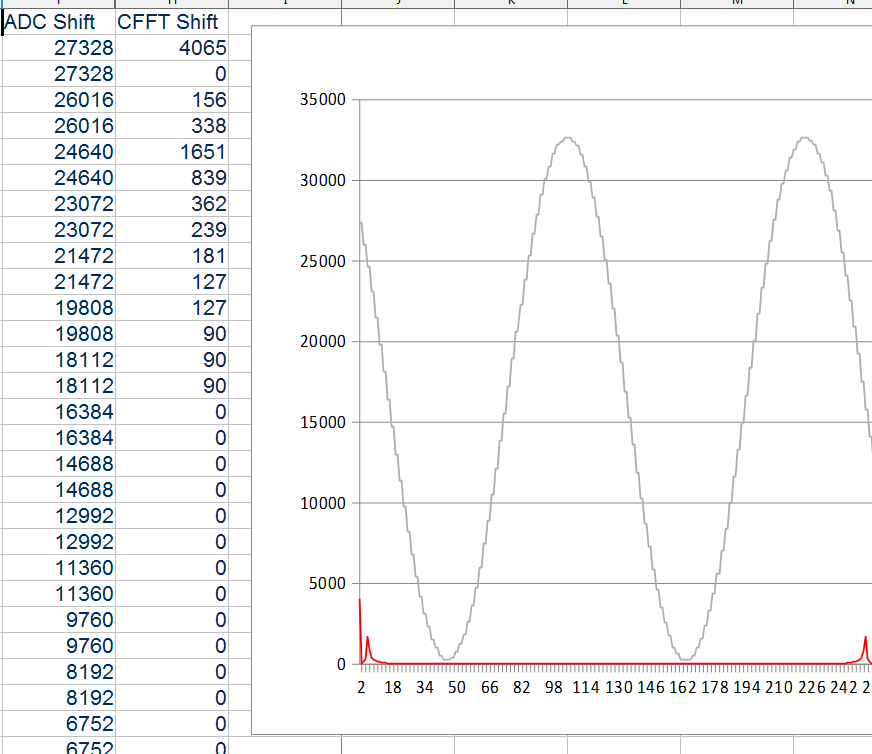This screenshot has height=754, width=872.
Task: Click the cell with value 839
Action: (x=172, y=178)
